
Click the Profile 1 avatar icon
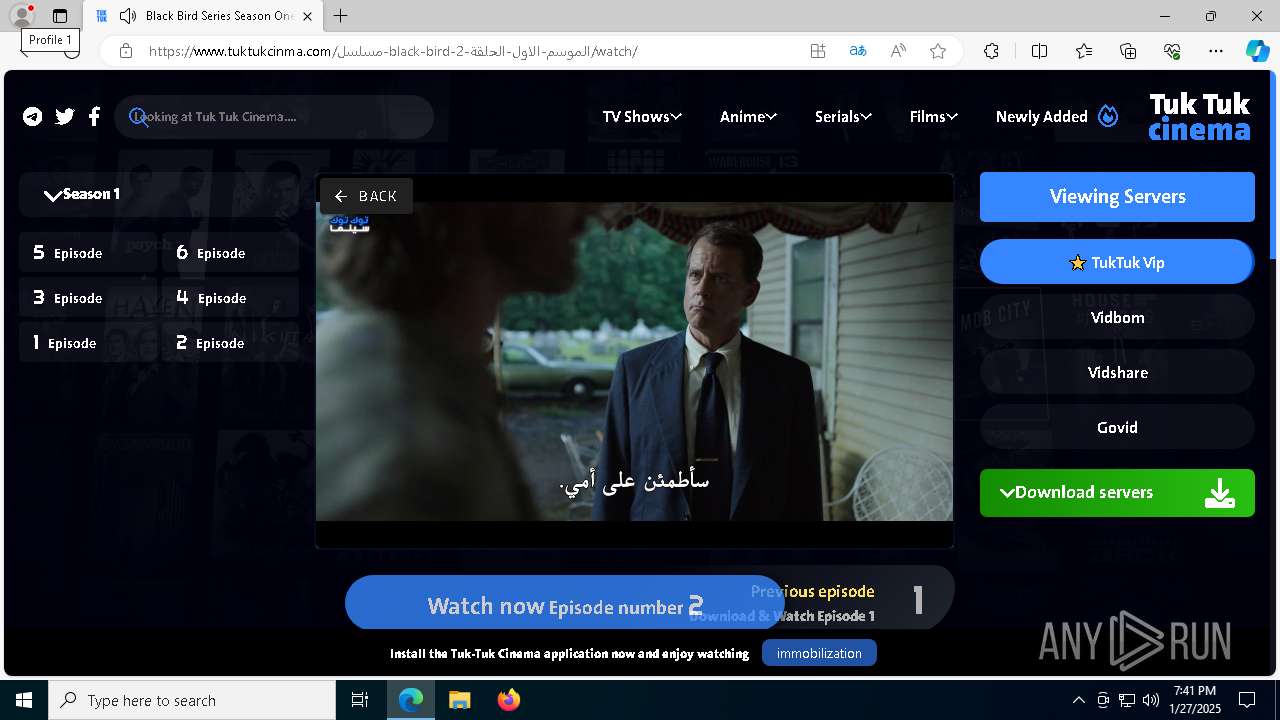pos(21,16)
